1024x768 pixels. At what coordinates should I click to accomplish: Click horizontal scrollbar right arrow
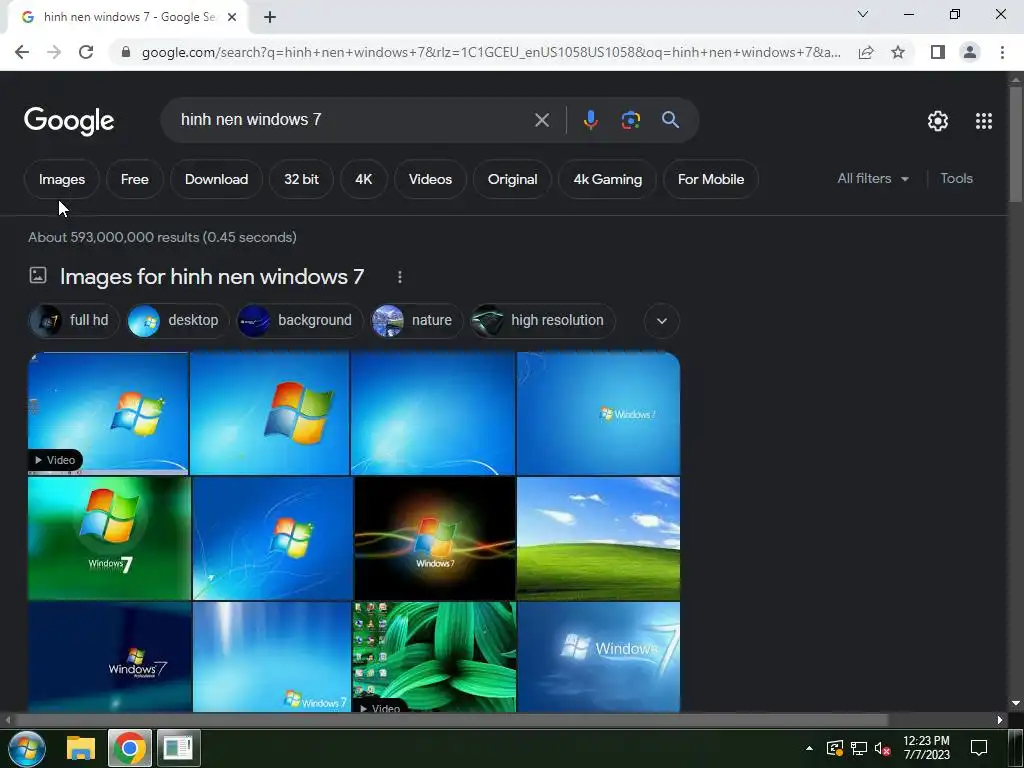tap(1000, 720)
